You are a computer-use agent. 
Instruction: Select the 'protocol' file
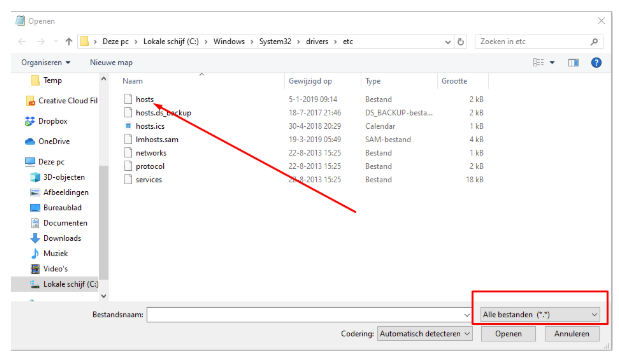click(x=150, y=166)
